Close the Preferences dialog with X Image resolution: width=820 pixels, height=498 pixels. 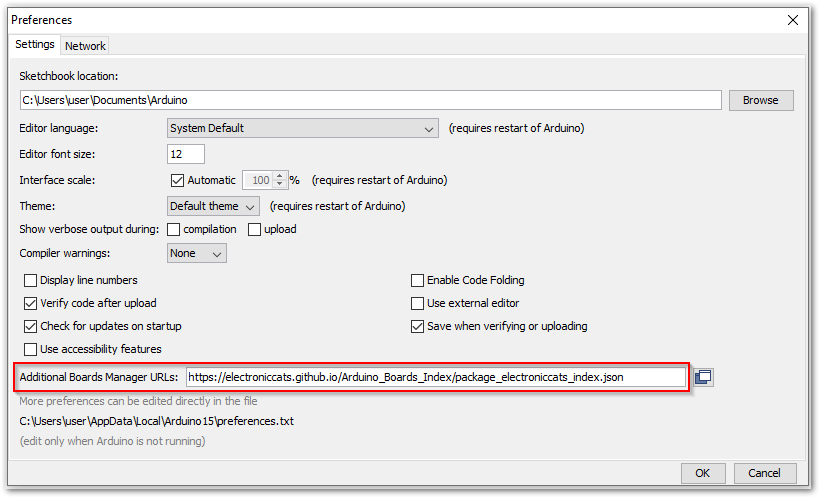tap(793, 20)
